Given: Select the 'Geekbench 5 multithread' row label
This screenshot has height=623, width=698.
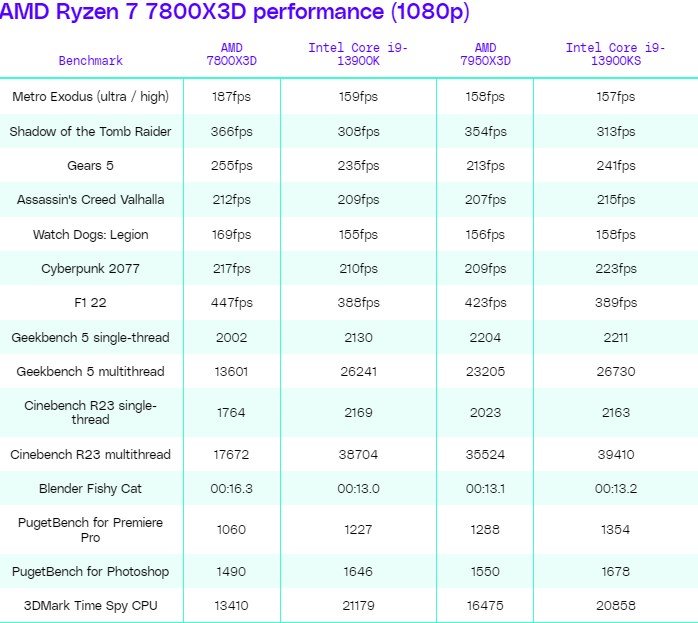Looking at the screenshot, I should (90, 371).
